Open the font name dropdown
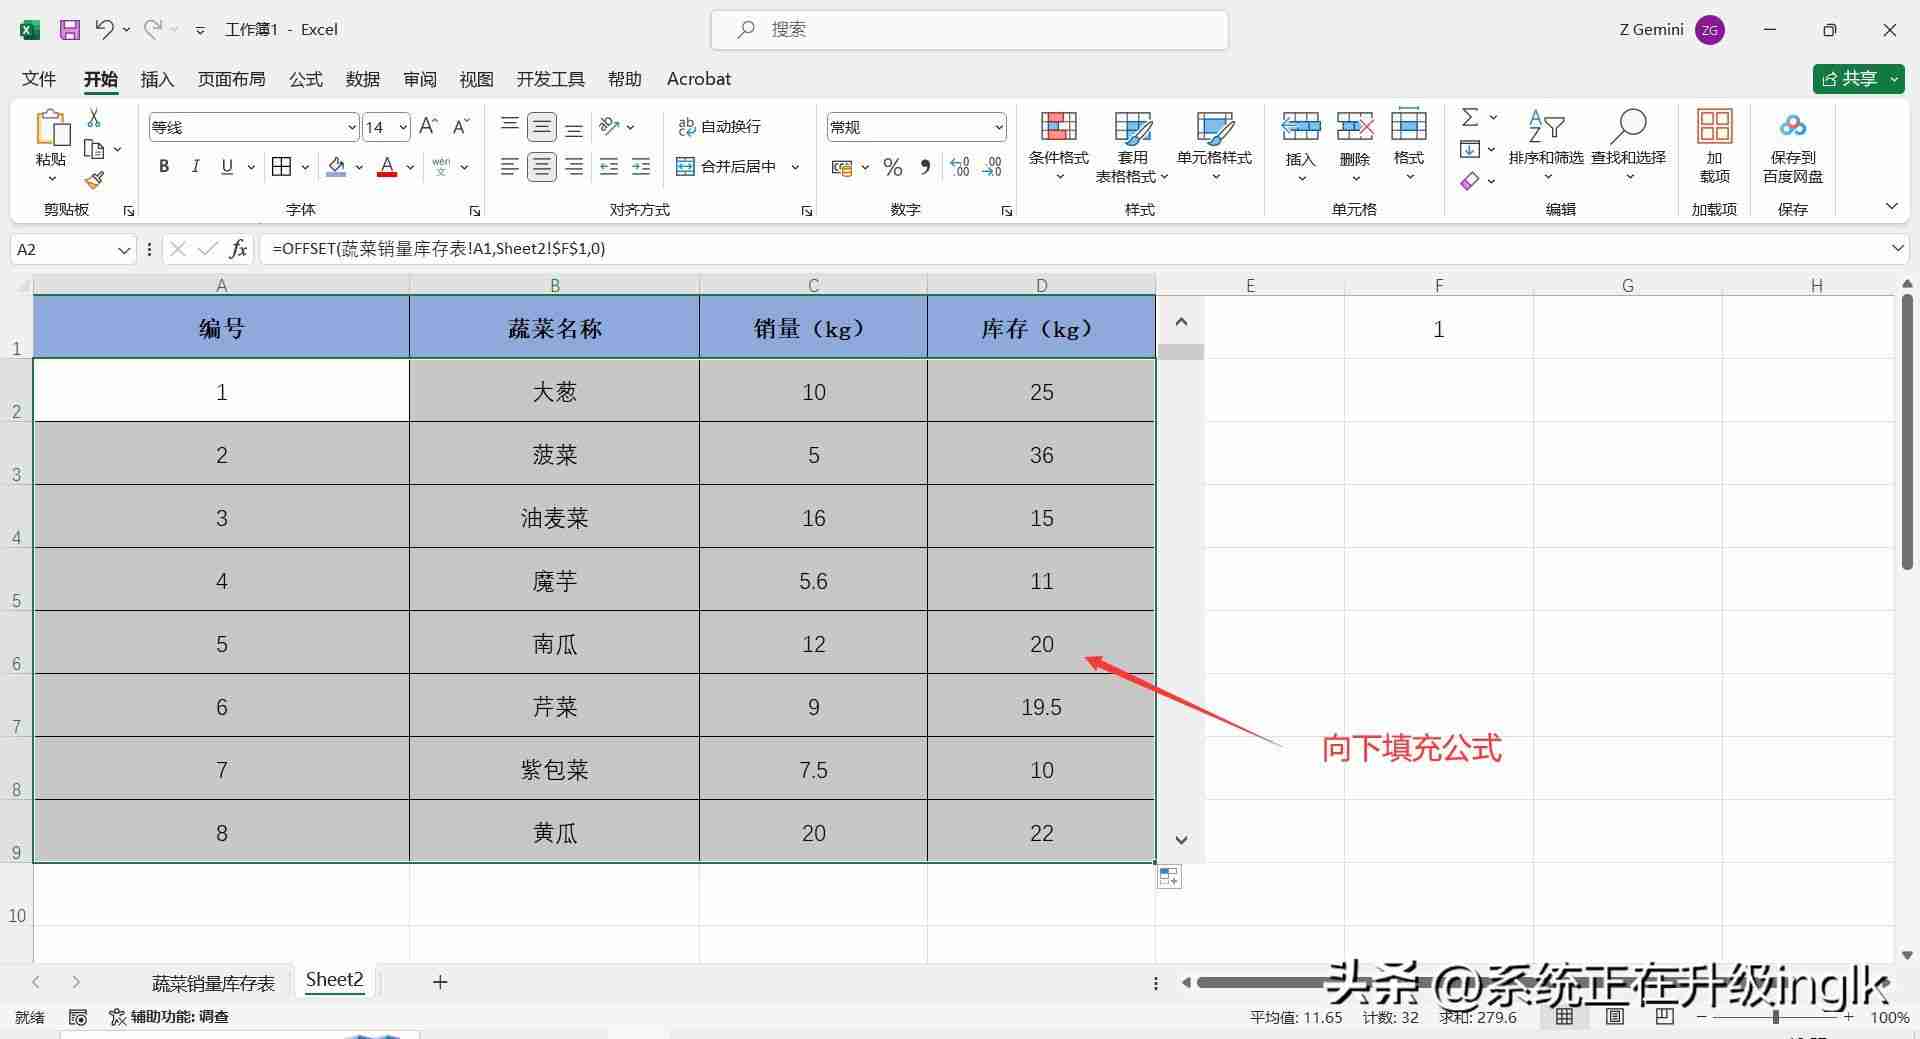1920x1039 pixels. tap(351, 126)
